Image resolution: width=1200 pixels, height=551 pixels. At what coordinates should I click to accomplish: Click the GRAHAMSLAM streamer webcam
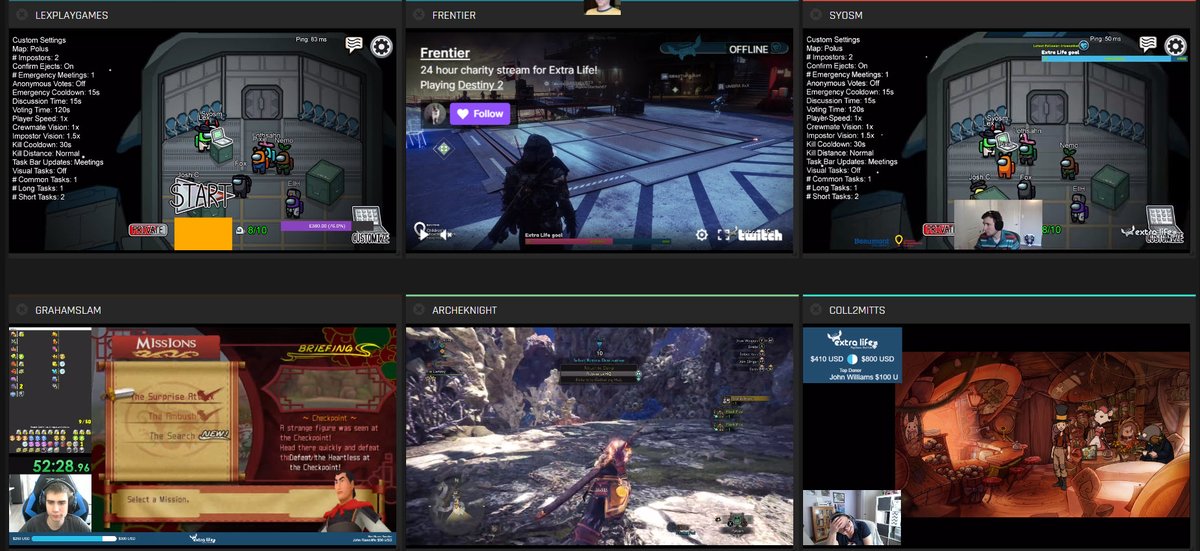point(50,504)
